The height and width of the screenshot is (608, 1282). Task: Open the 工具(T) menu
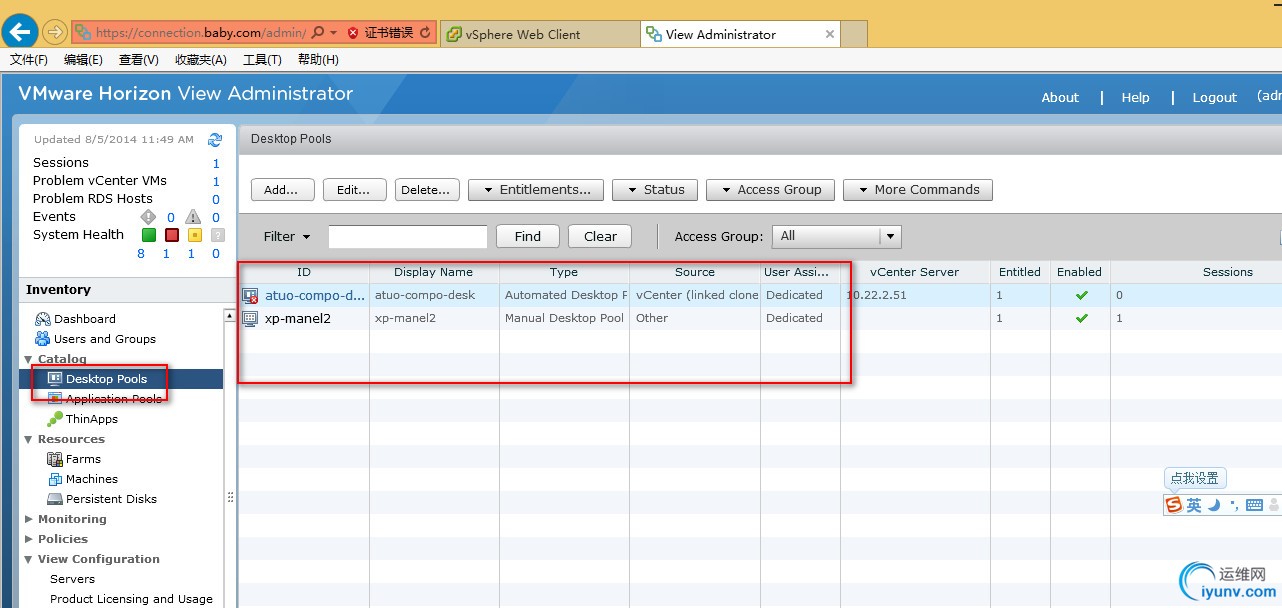tap(262, 60)
